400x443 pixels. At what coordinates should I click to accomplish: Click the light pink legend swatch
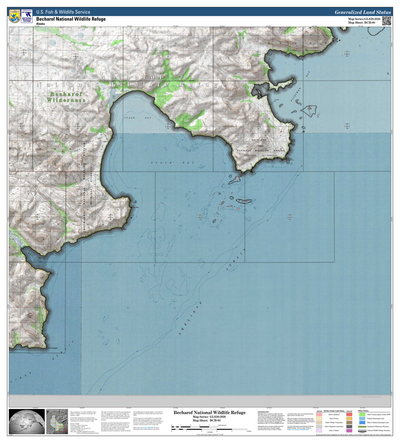[319, 414]
